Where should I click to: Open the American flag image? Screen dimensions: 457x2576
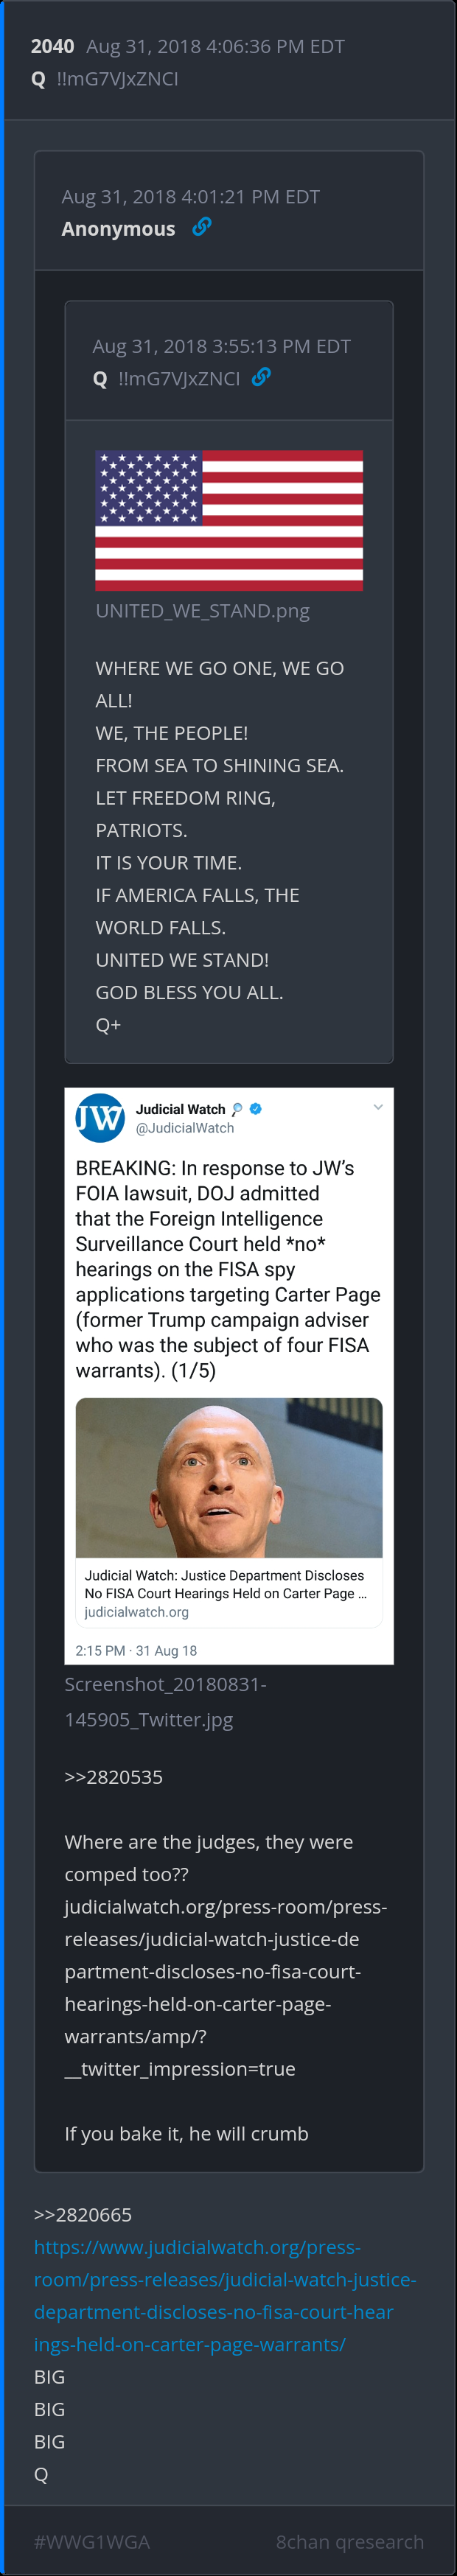[229, 520]
